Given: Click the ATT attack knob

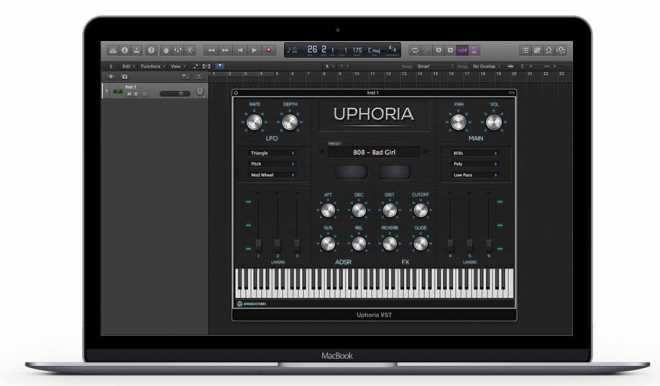Looking at the screenshot, I should 328,210.
